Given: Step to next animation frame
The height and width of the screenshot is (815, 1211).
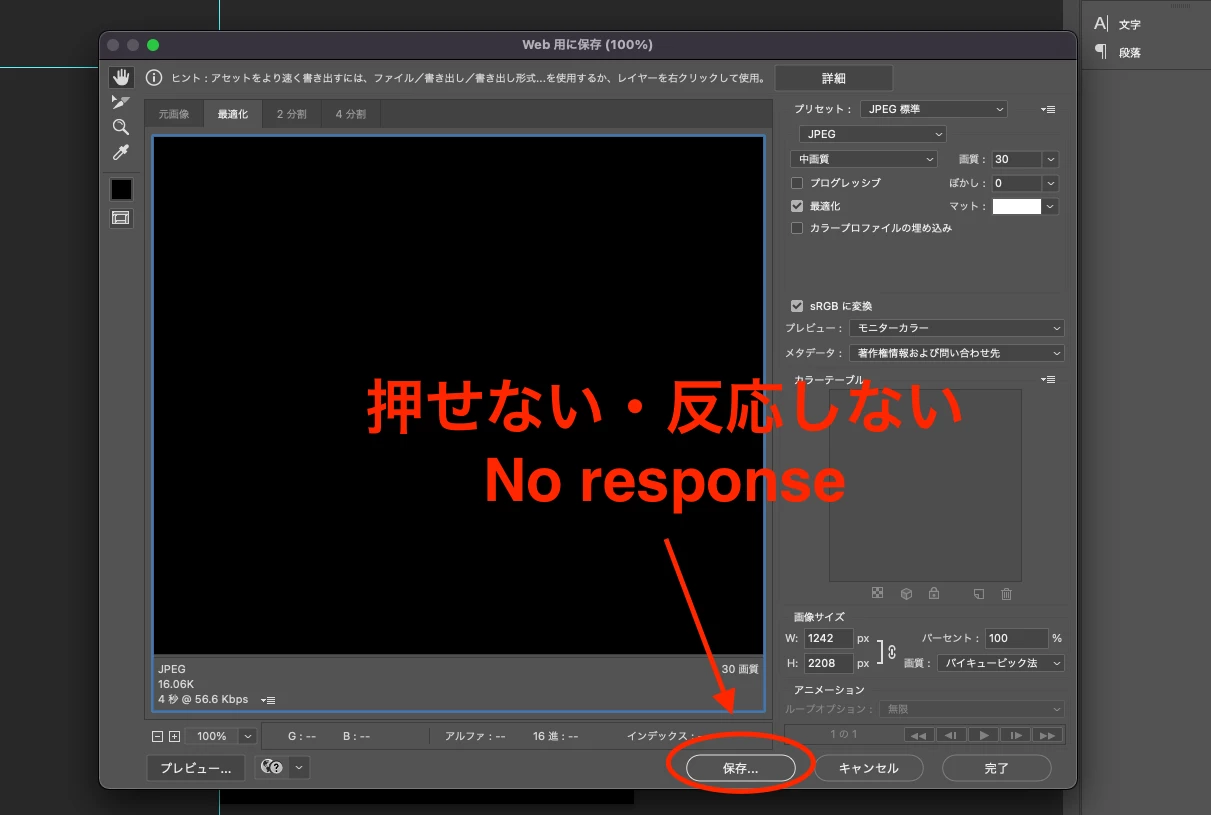Looking at the screenshot, I should 1015,735.
